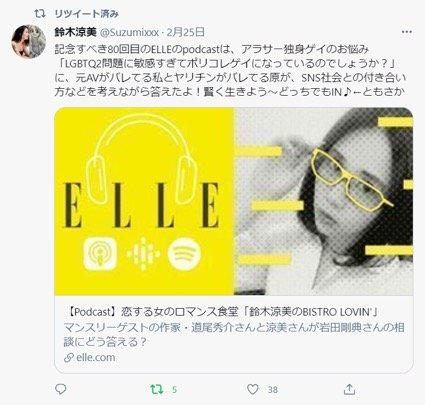Click the ELLE logo text in image
The height and width of the screenshot is (405, 425).
141,205
